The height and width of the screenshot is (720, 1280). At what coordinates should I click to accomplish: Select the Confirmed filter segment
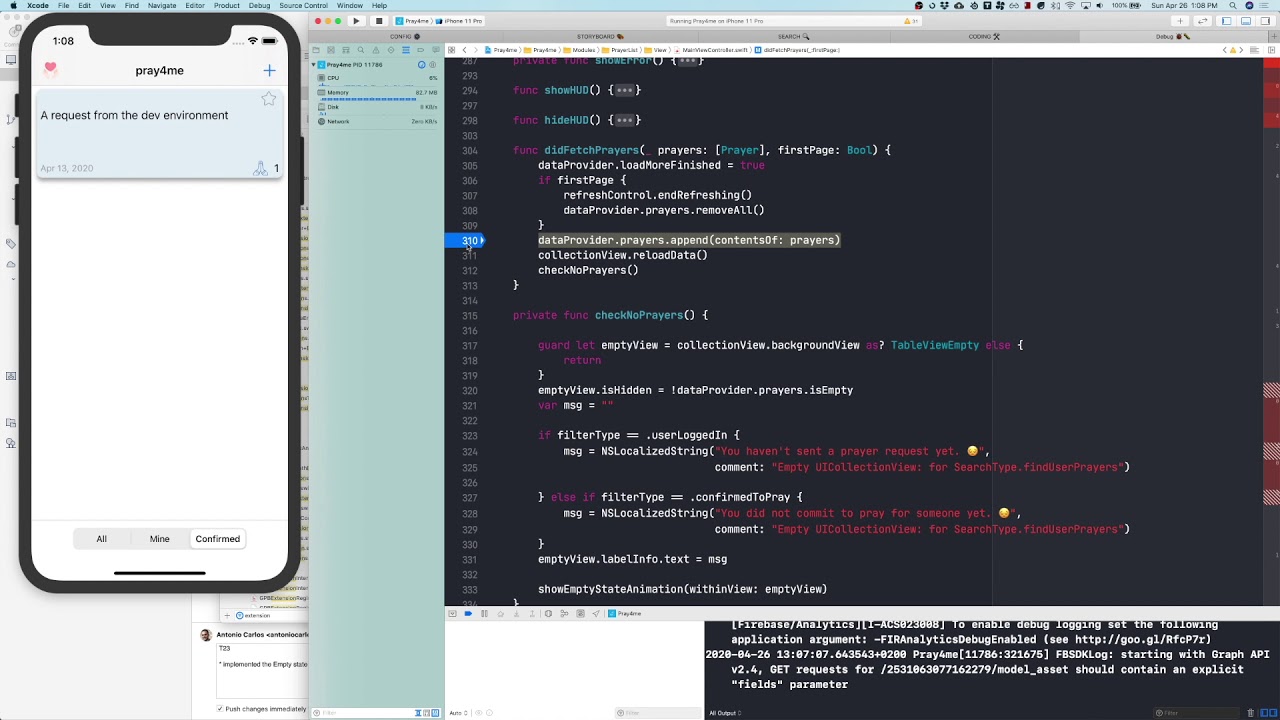[x=217, y=539]
